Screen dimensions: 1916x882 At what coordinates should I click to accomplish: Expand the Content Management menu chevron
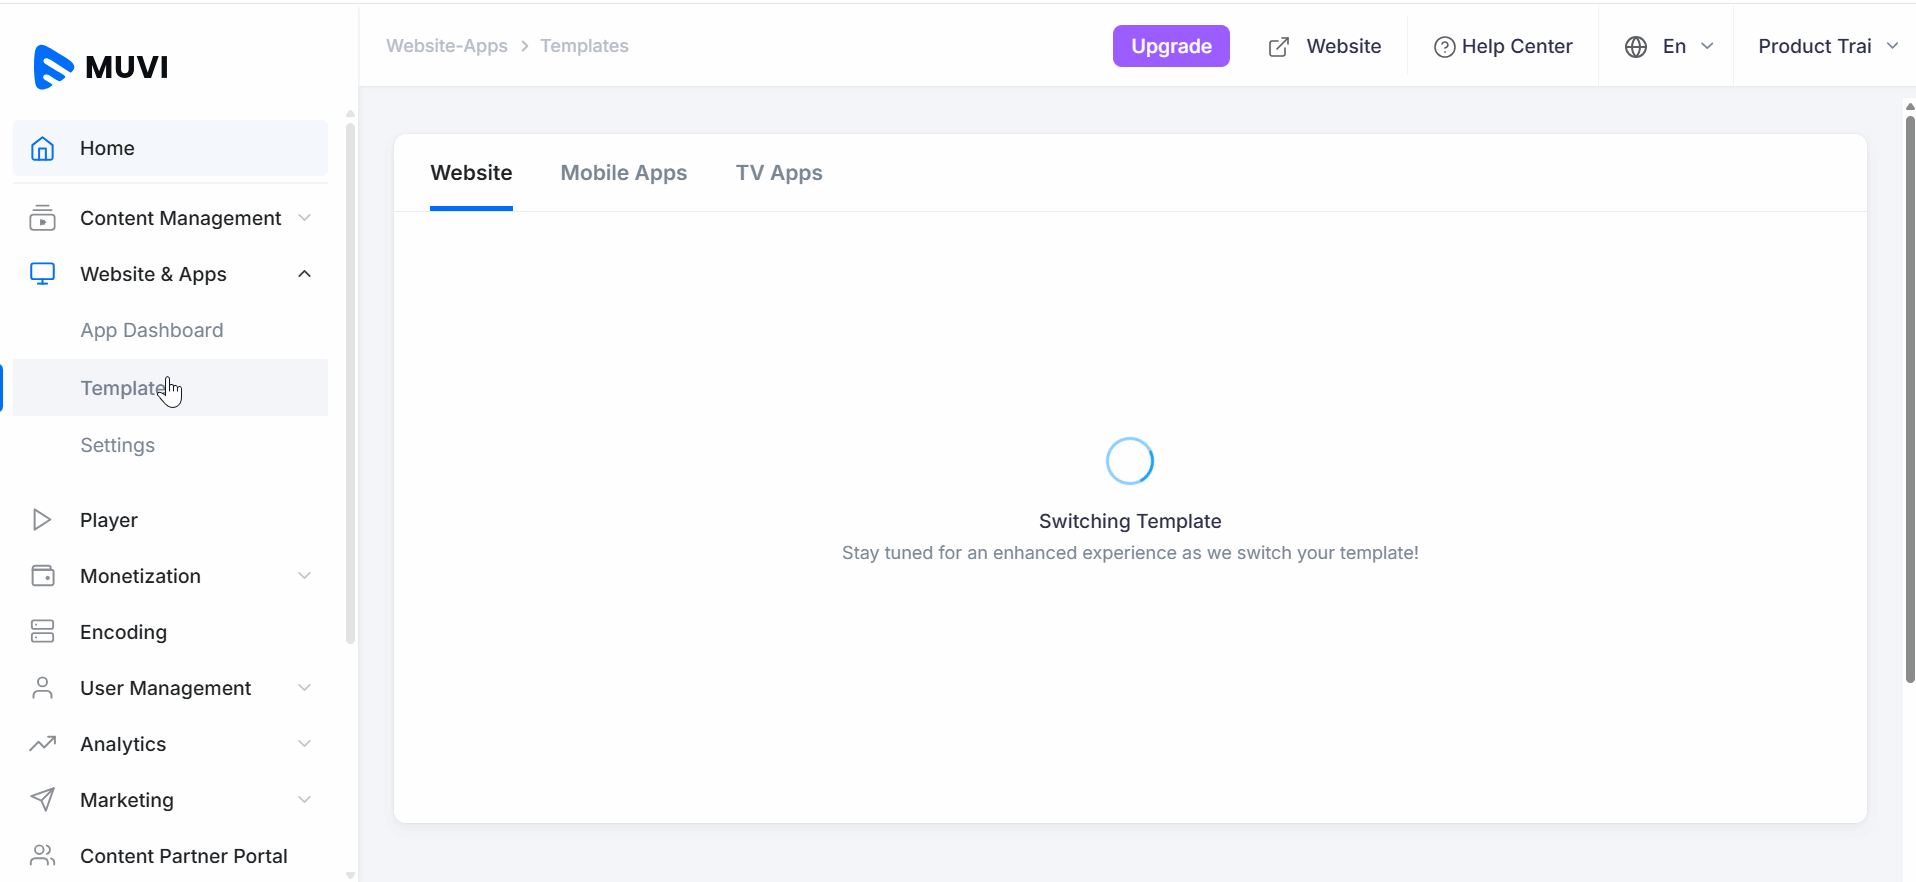pyautogui.click(x=305, y=218)
